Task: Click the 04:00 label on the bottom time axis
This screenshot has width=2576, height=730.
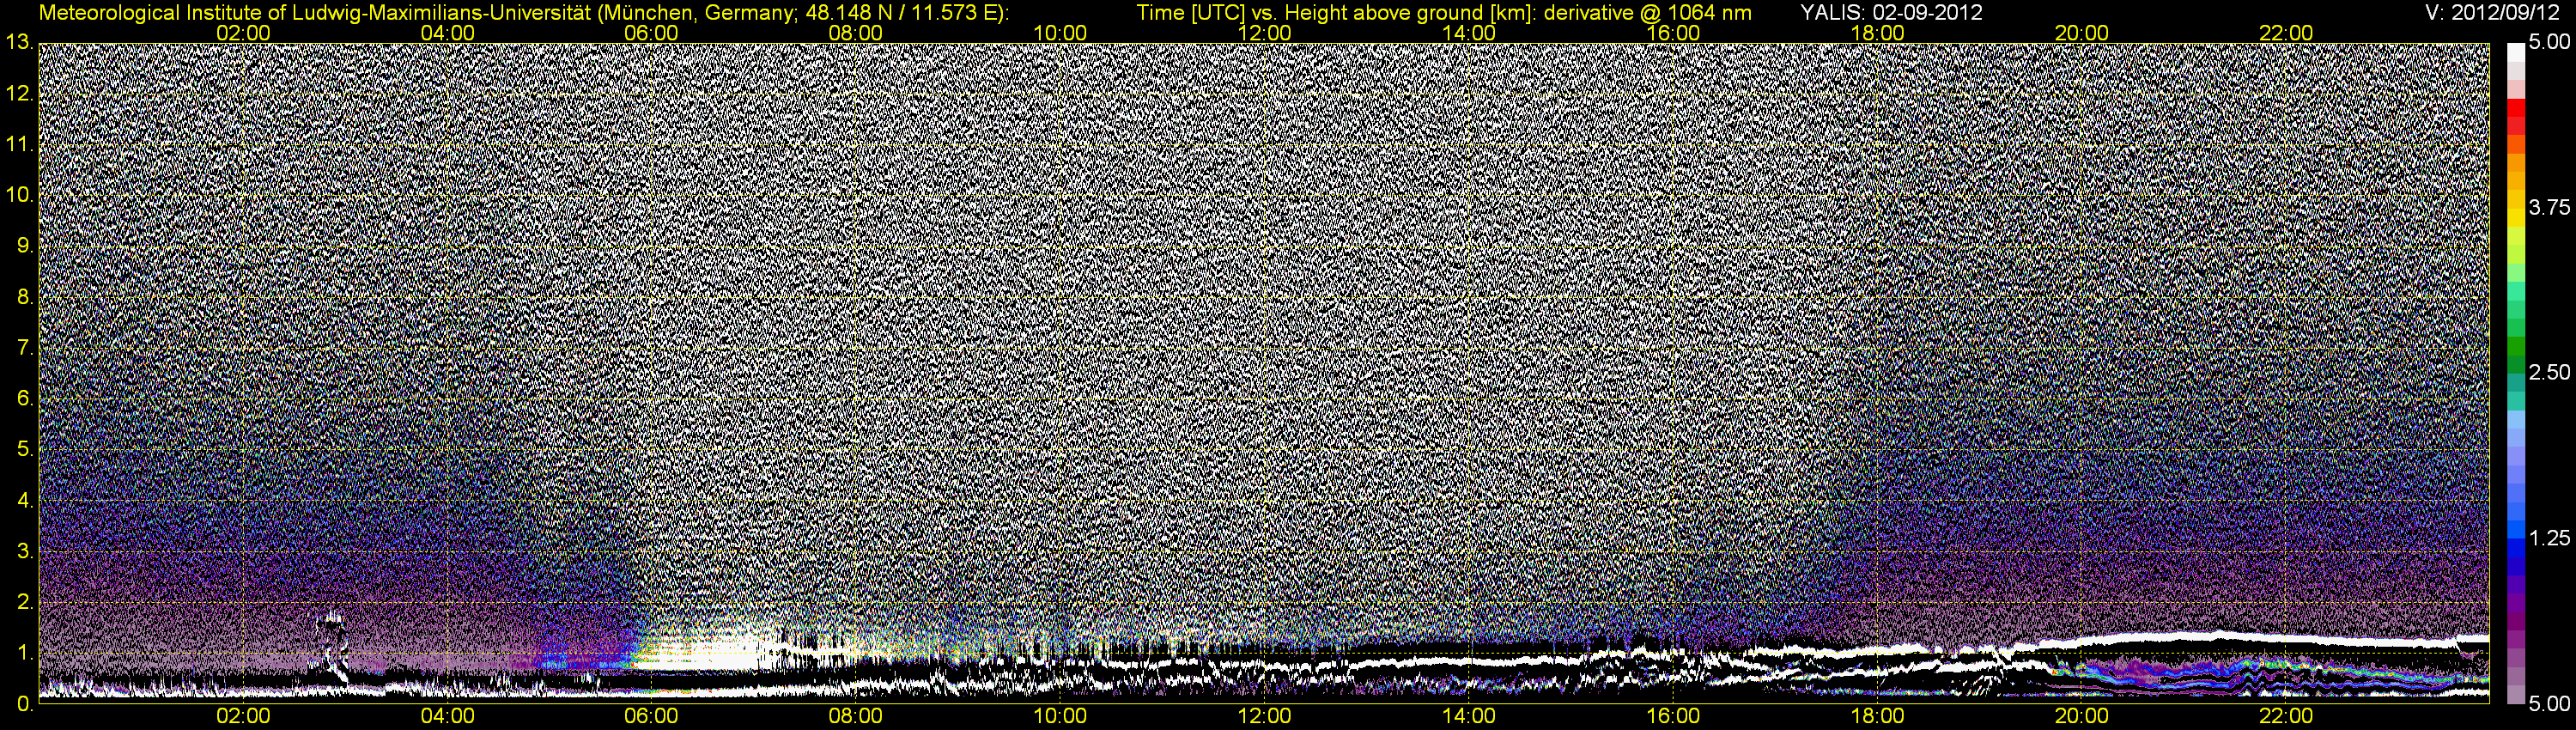Action: [x=447, y=716]
